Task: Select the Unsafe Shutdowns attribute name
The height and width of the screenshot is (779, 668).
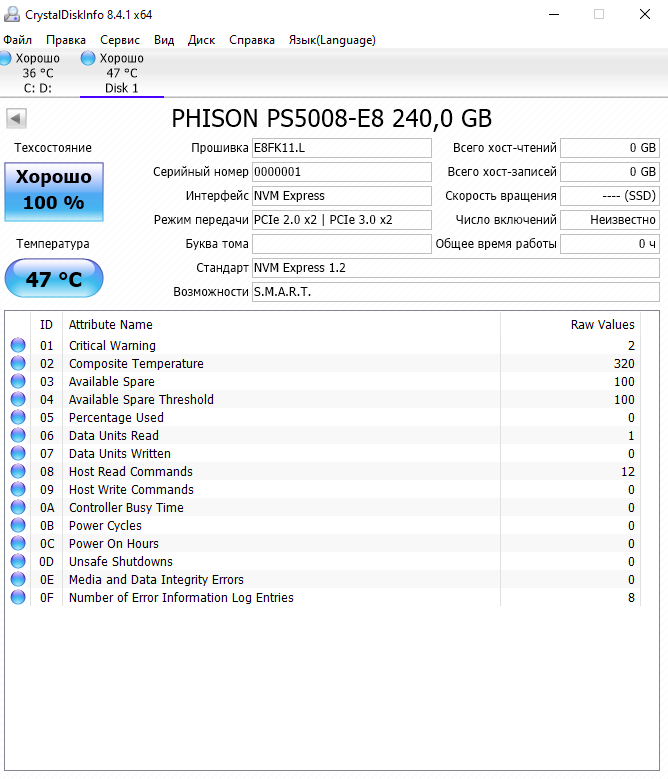Action: tap(121, 561)
